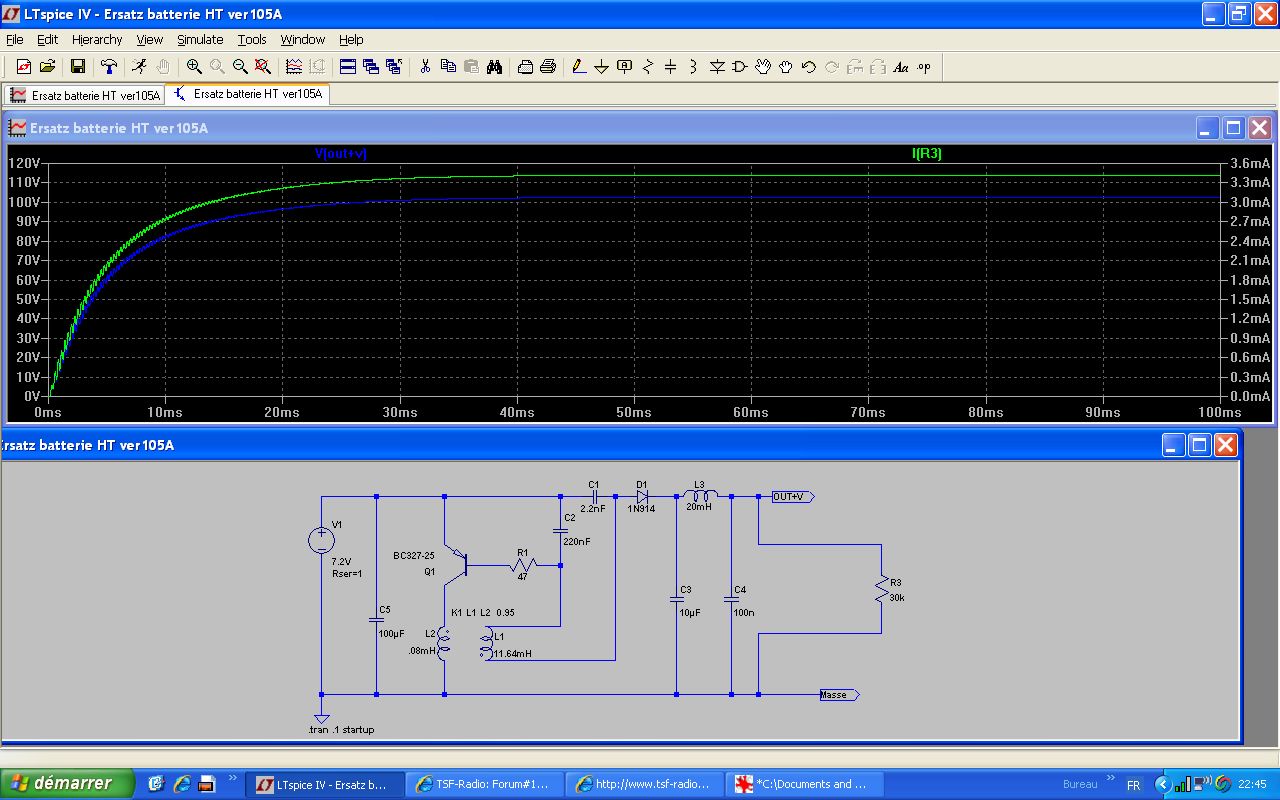Open Component picker gate icon
The height and width of the screenshot is (800, 1280).
tap(740, 67)
